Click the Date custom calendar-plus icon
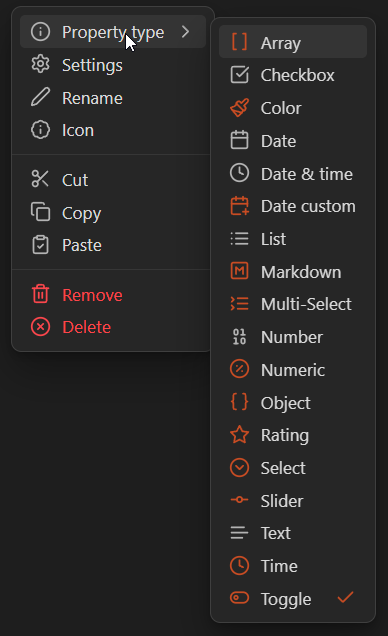Image resolution: width=388 pixels, height=636 pixels. pos(239,206)
